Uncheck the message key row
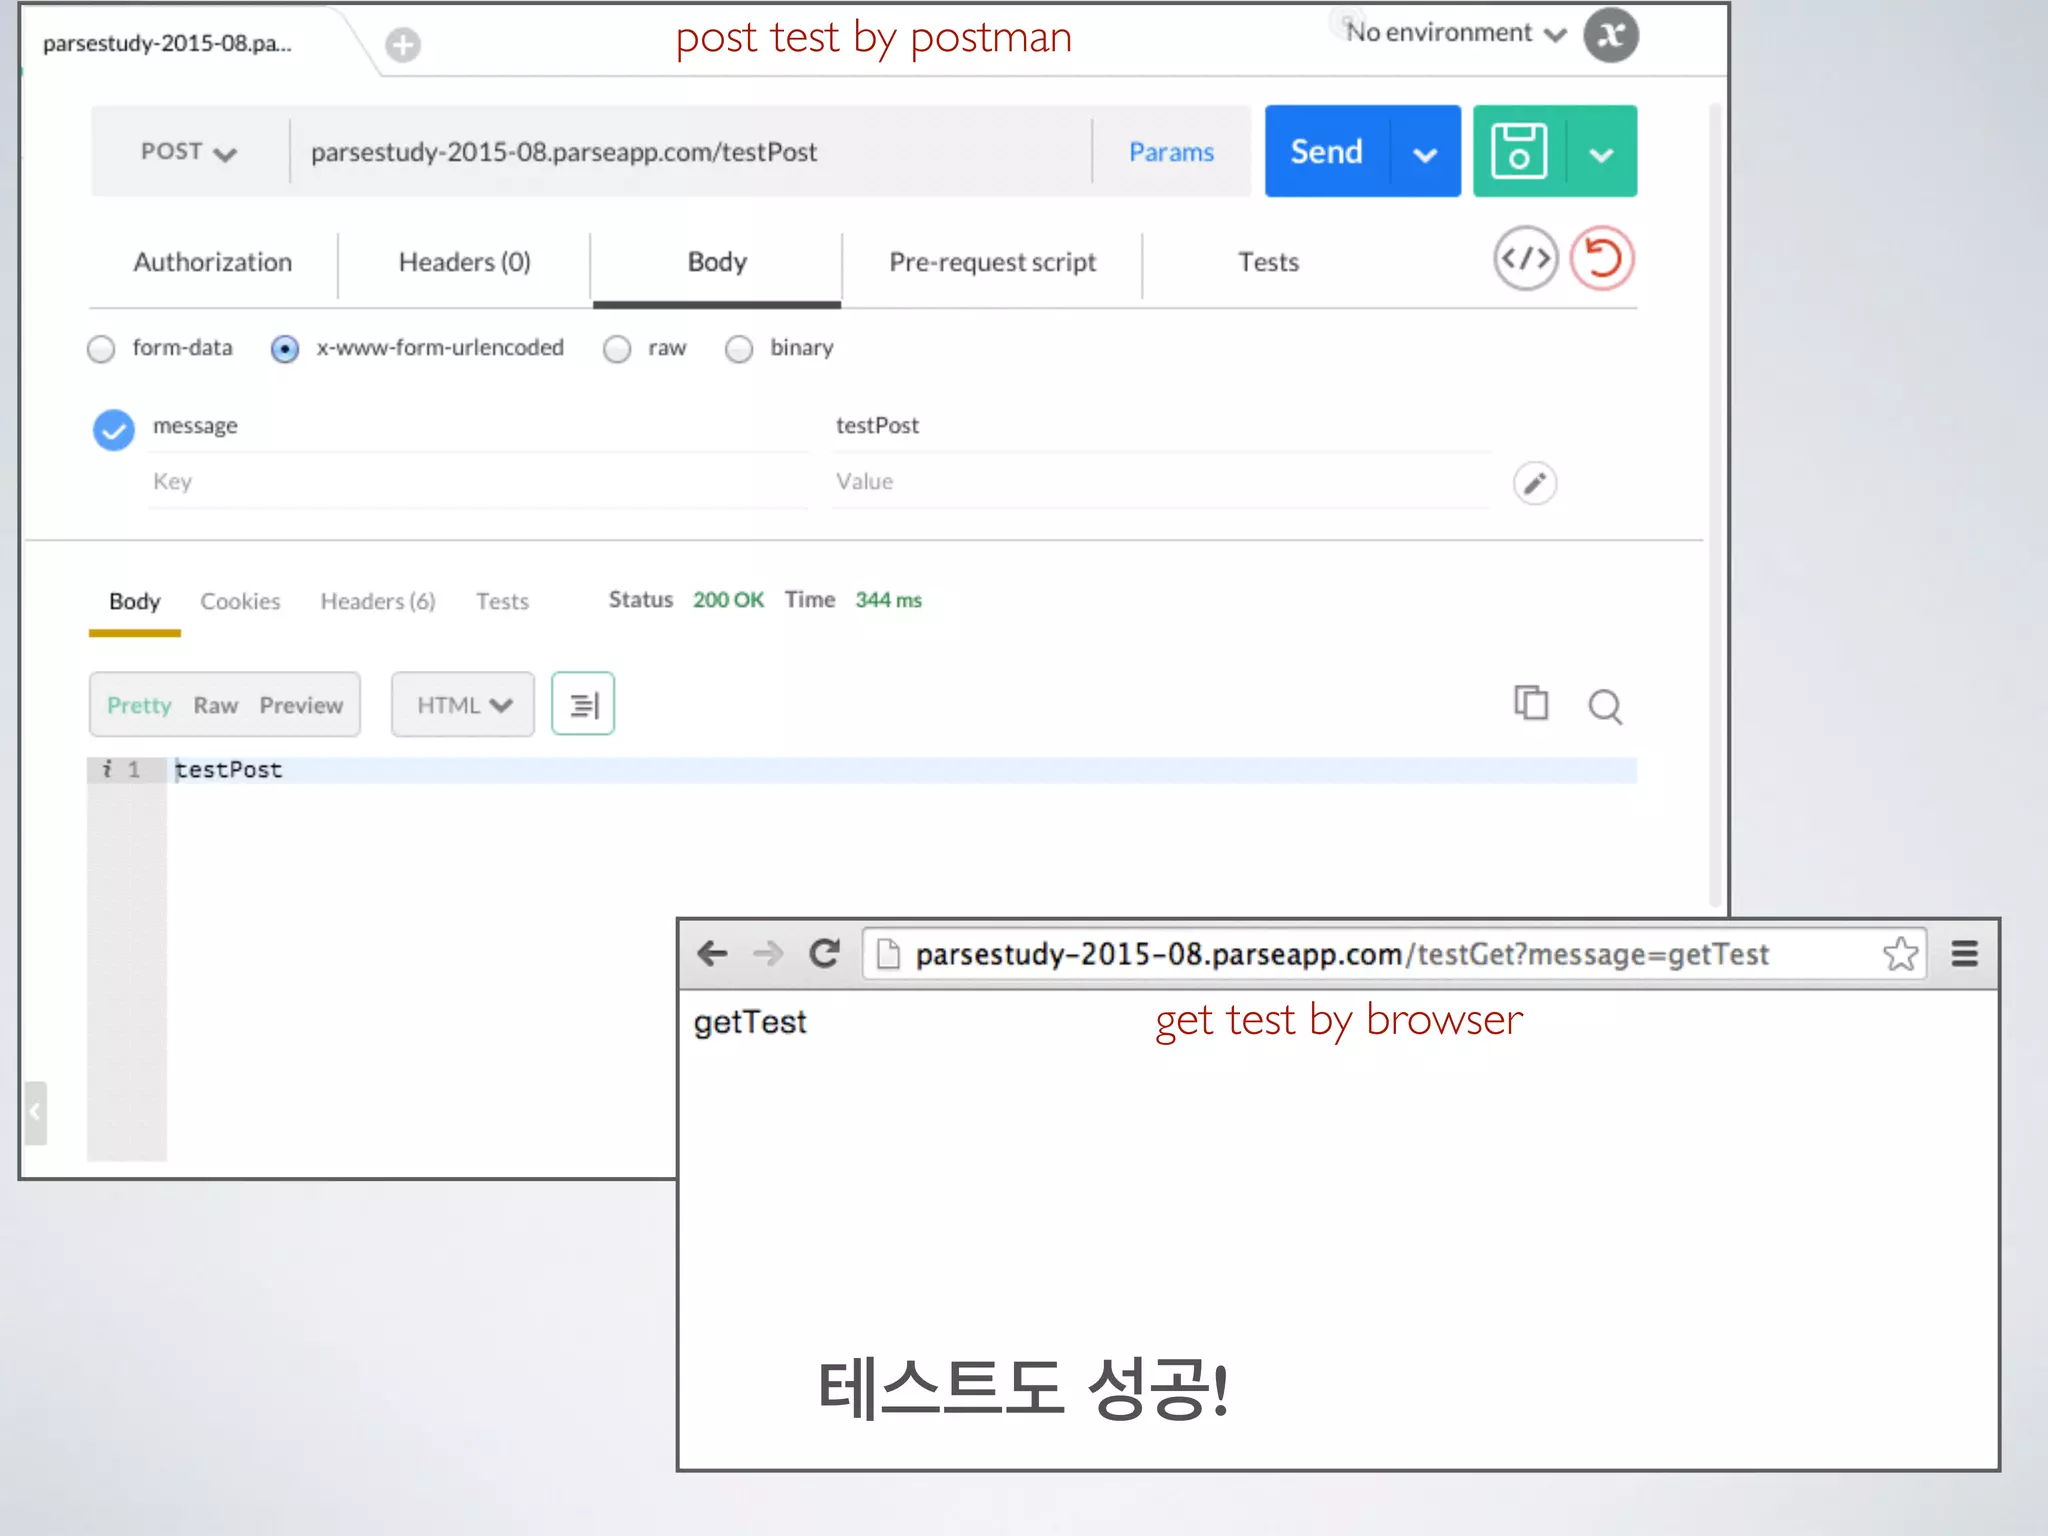Screen dimensions: 2048x1536 [x=113, y=430]
